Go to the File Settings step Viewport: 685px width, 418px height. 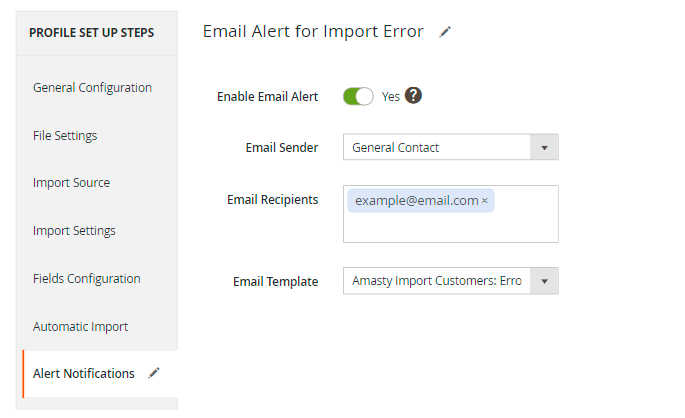click(65, 135)
